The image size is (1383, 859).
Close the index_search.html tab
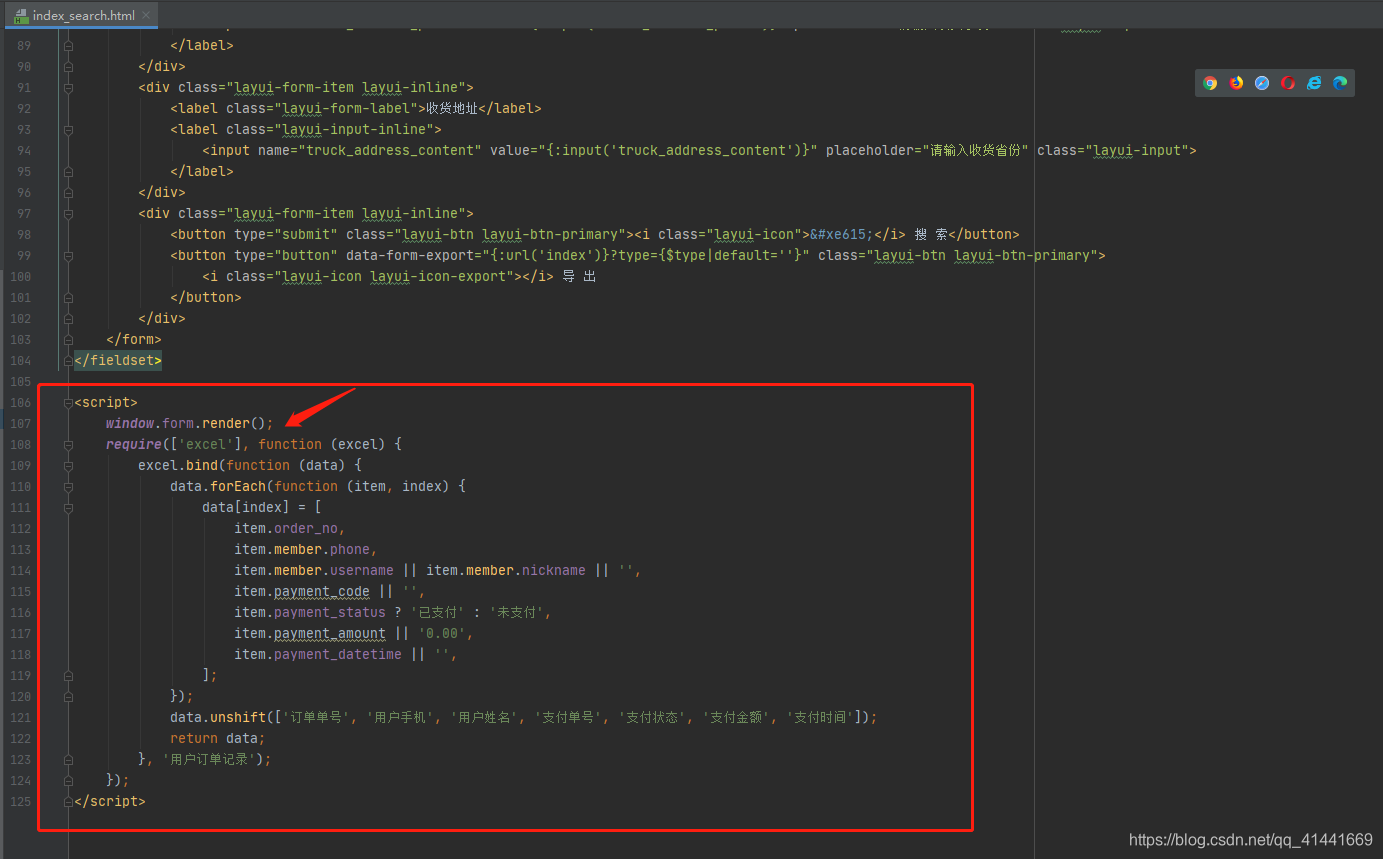[146, 15]
